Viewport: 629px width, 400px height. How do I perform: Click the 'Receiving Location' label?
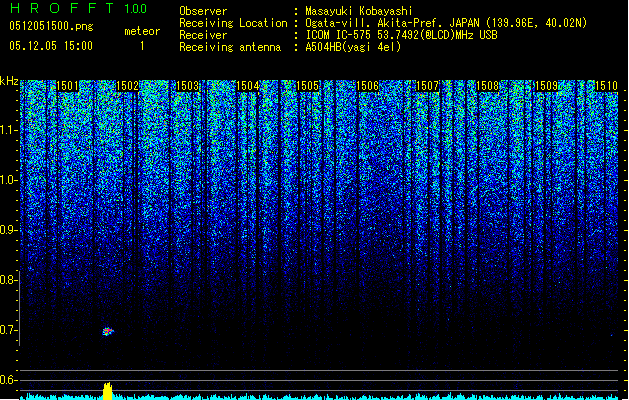tap(233, 23)
